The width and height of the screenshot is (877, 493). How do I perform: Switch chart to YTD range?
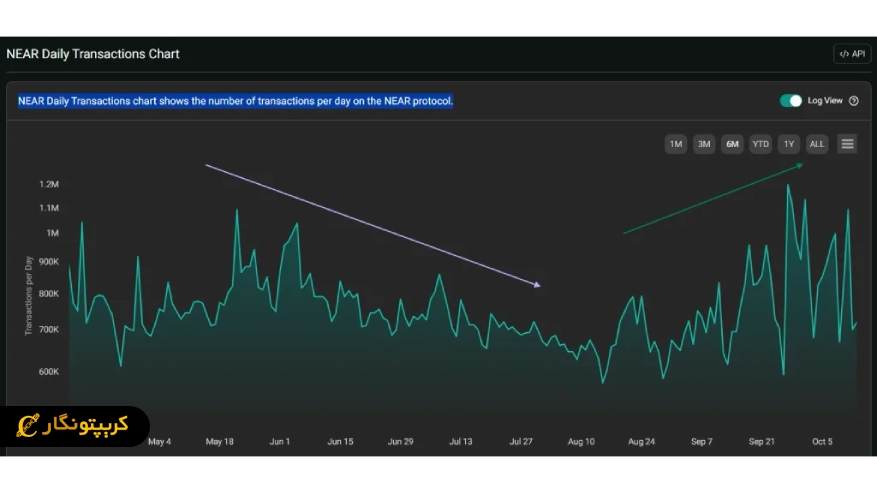click(760, 144)
